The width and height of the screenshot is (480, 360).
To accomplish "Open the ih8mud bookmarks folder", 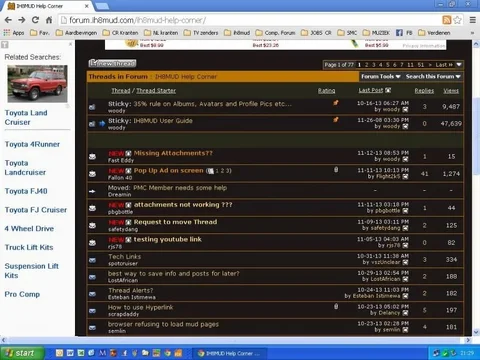I will click(237, 33).
